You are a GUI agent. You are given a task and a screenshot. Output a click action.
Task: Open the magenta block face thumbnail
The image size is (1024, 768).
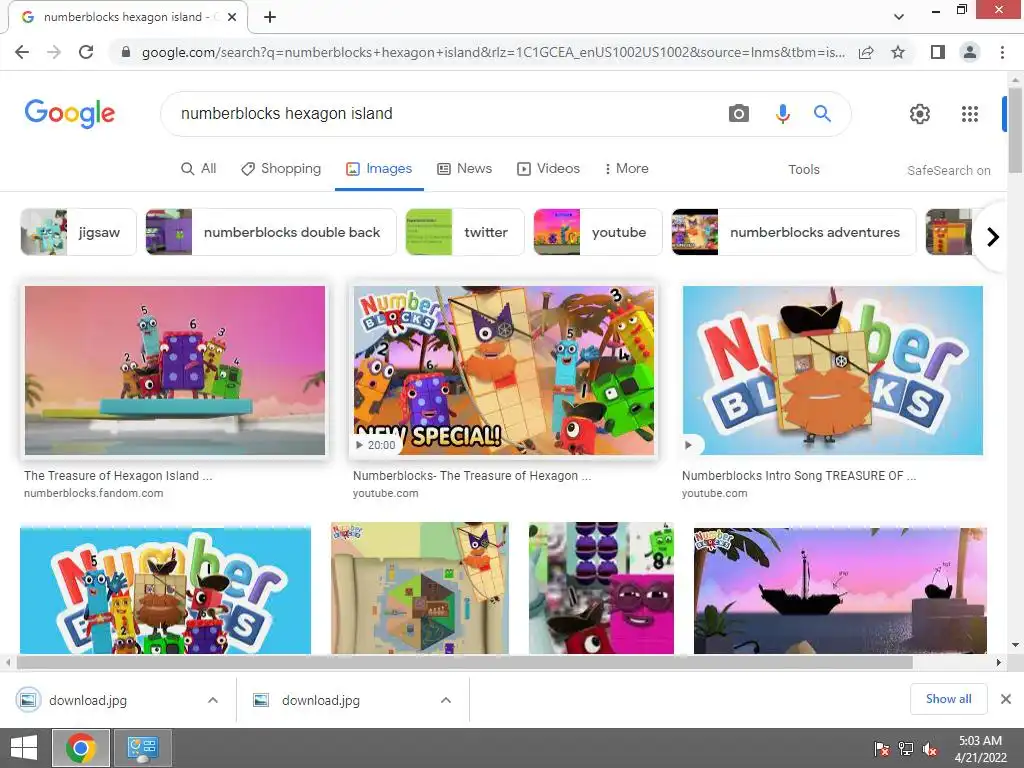(601, 588)
